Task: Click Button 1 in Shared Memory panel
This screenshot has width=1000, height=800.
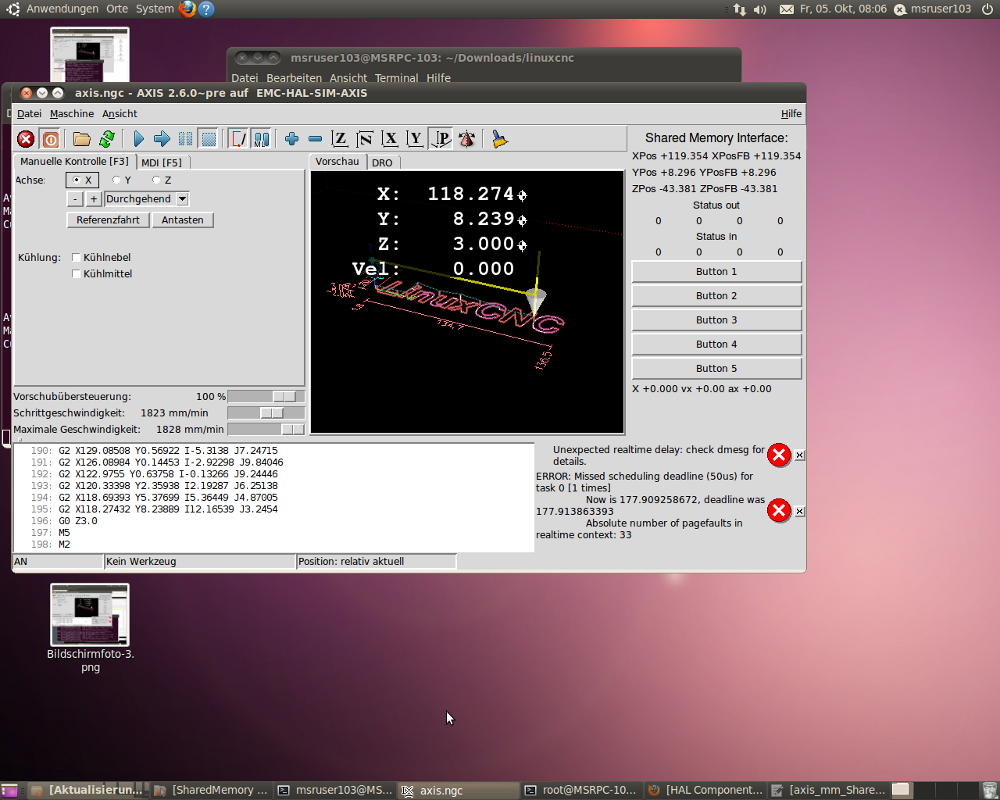Action: (716, 272)
